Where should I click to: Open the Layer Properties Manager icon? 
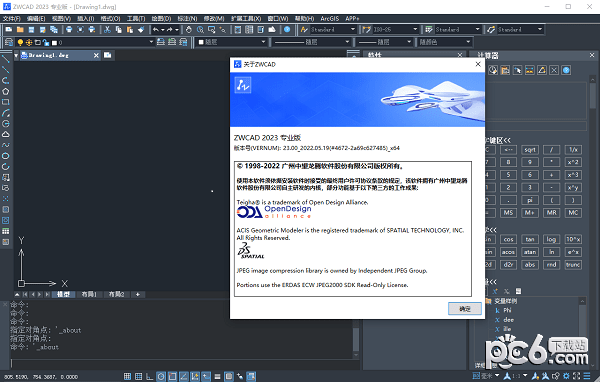(x=8, y=42)
